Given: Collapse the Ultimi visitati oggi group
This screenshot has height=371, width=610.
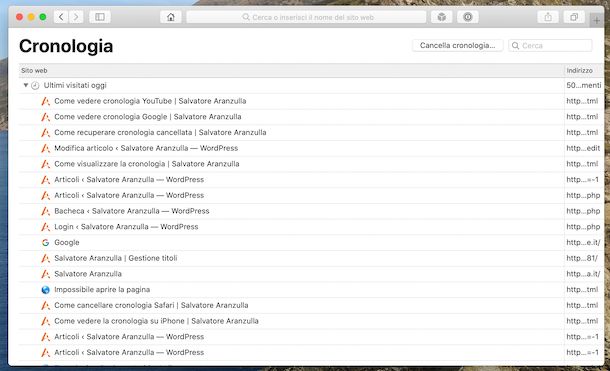Looking at the screenshot, I should tap(25, 85).
